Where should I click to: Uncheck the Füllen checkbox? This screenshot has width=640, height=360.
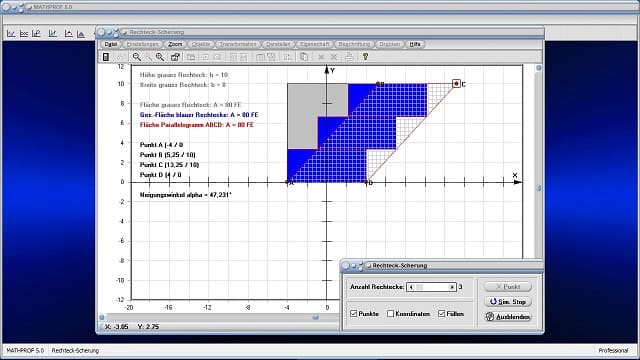pos(441,313)
